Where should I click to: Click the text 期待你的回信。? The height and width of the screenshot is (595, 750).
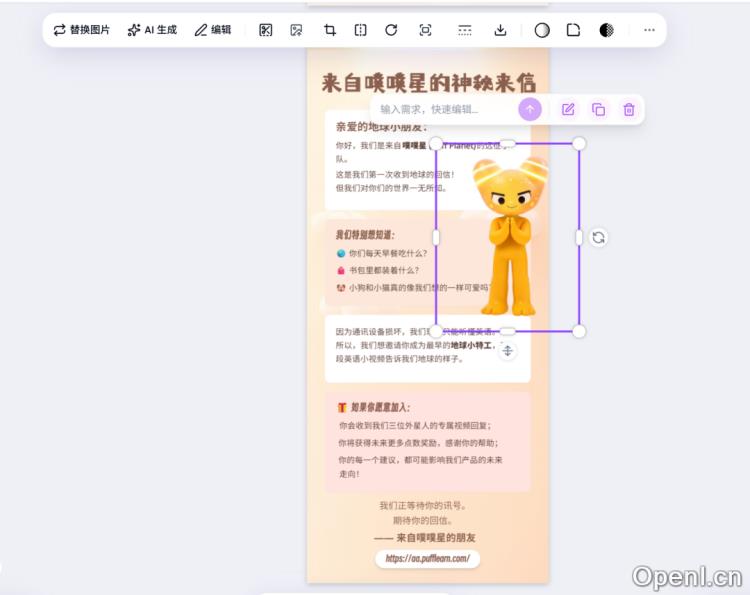[x=422, y=520]
